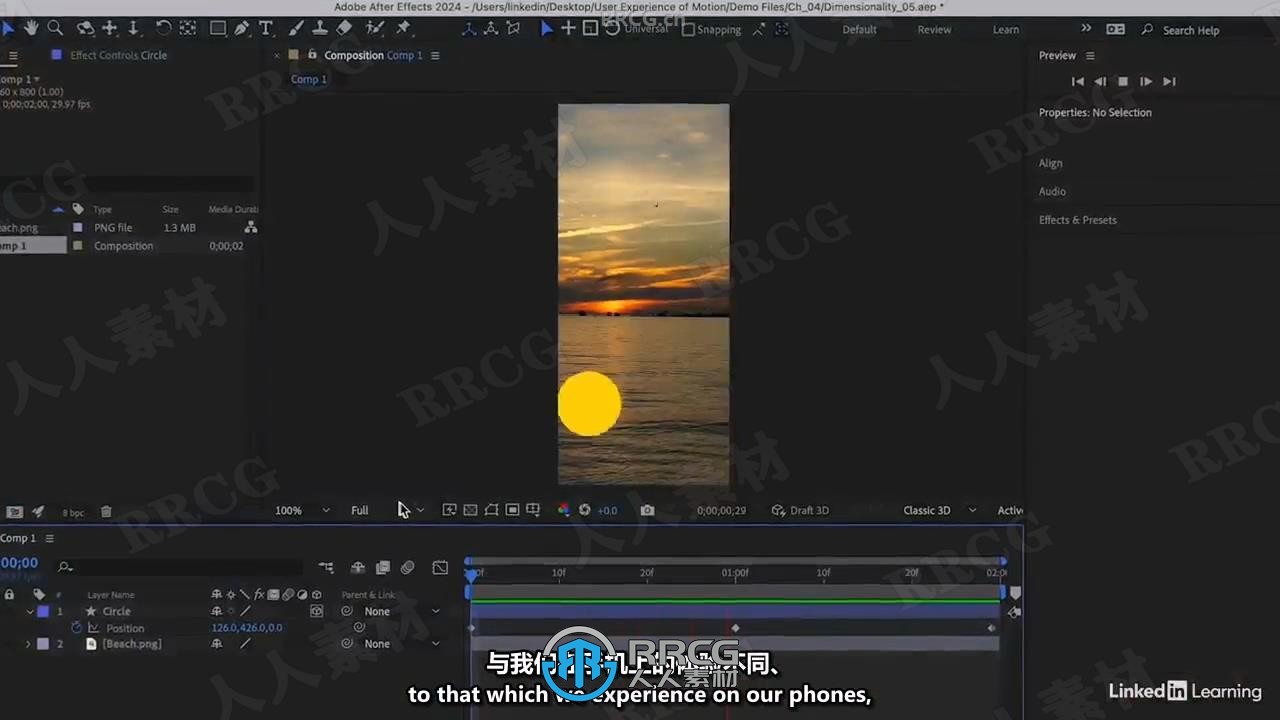The height and width of the screenshot is (720, 1280).
Task: Click the Position graph icon
Action: click(94, 628)
